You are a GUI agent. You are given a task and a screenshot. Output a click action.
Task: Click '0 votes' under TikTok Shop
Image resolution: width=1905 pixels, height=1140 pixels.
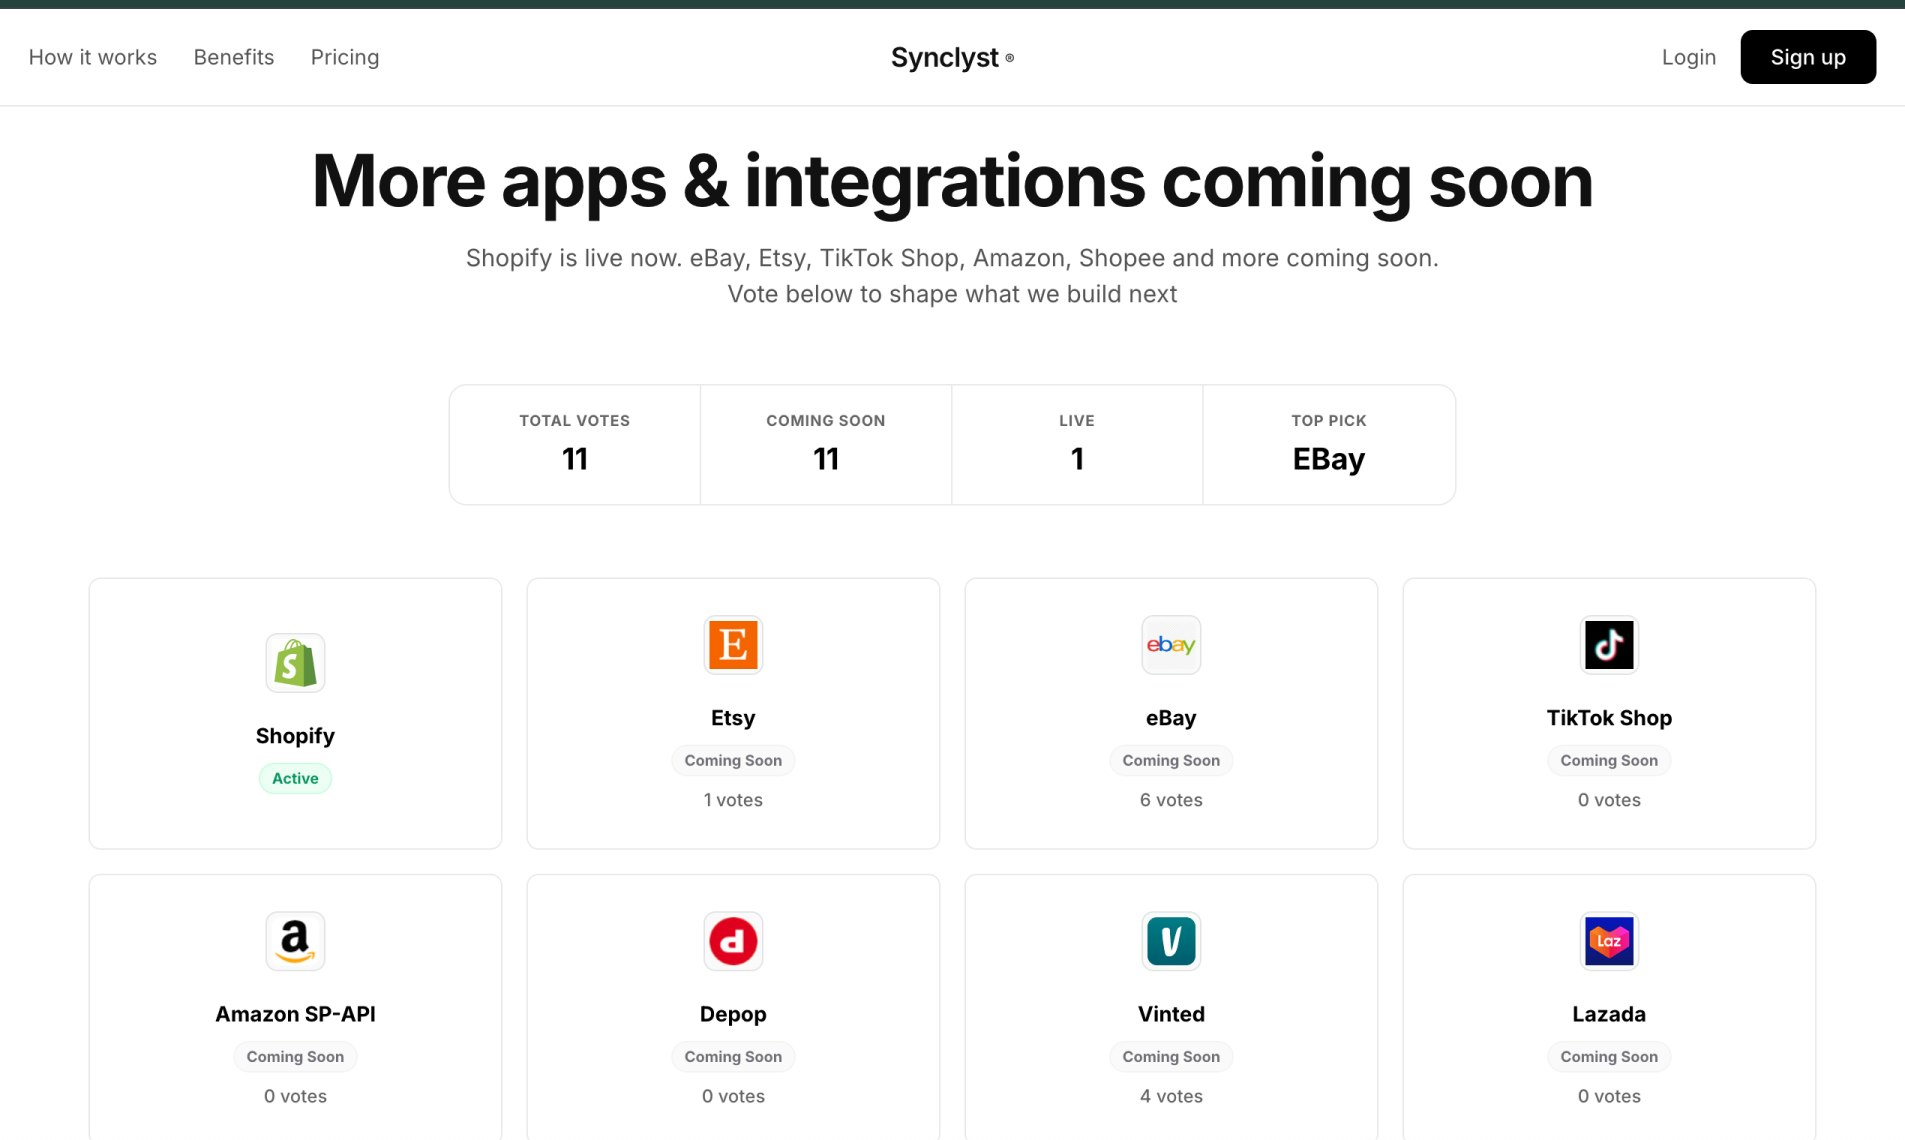pos(1609,800)
